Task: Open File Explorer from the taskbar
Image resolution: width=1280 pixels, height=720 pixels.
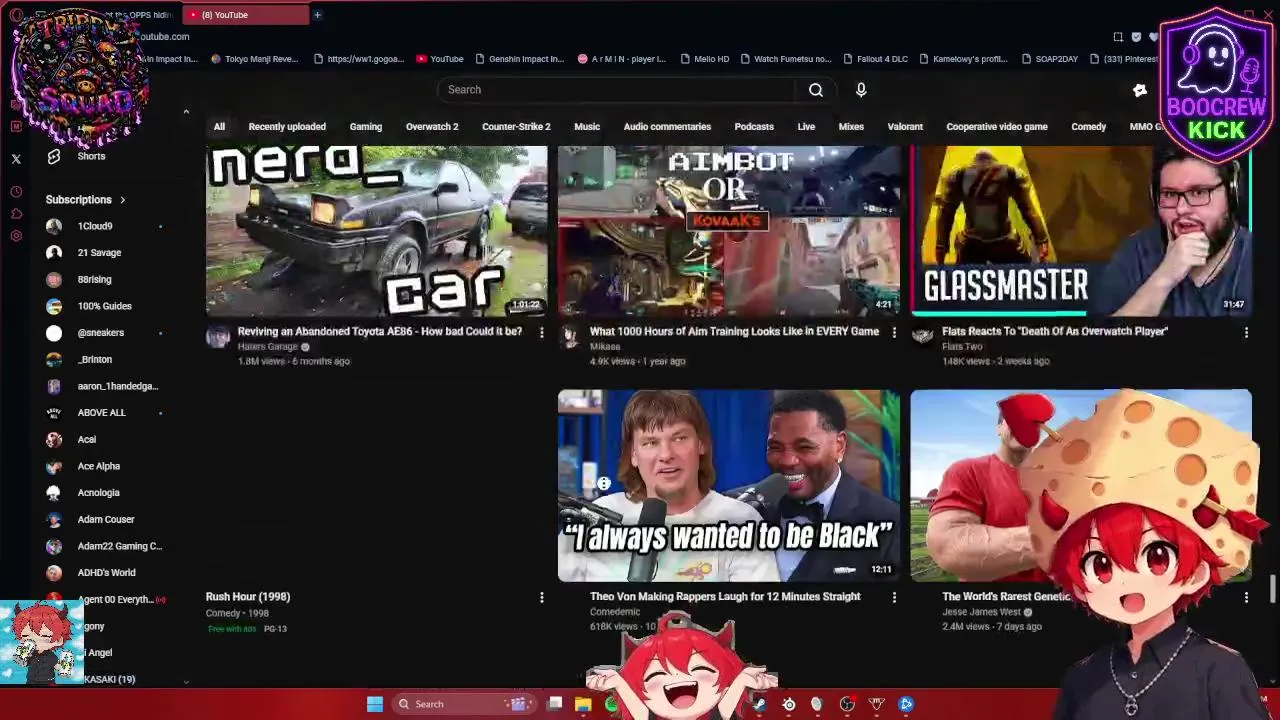Action: click(583, 704)
